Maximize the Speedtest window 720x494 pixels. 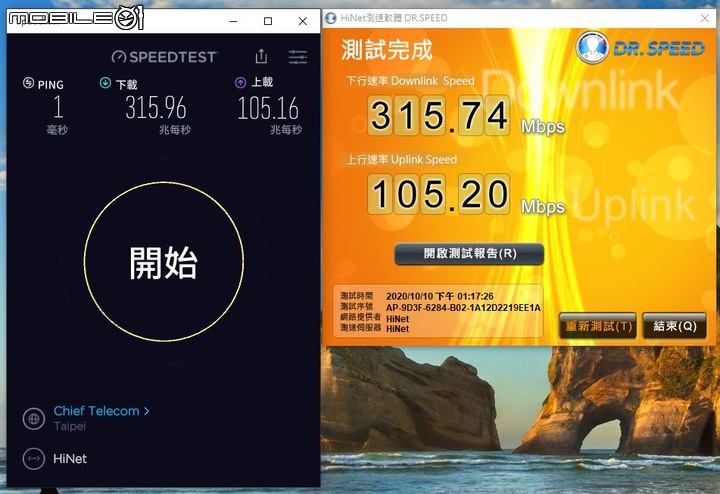tap(268, 21)
